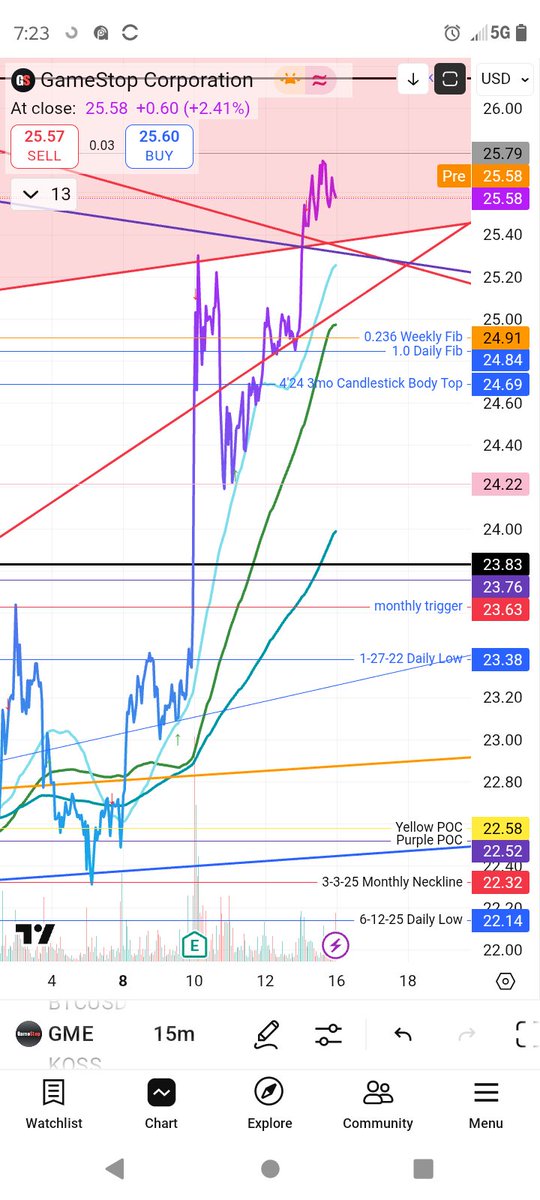This screenshot has height=1200, width=540.
Task: Change the 15m timeframe interval
Action: (174, 1034)
